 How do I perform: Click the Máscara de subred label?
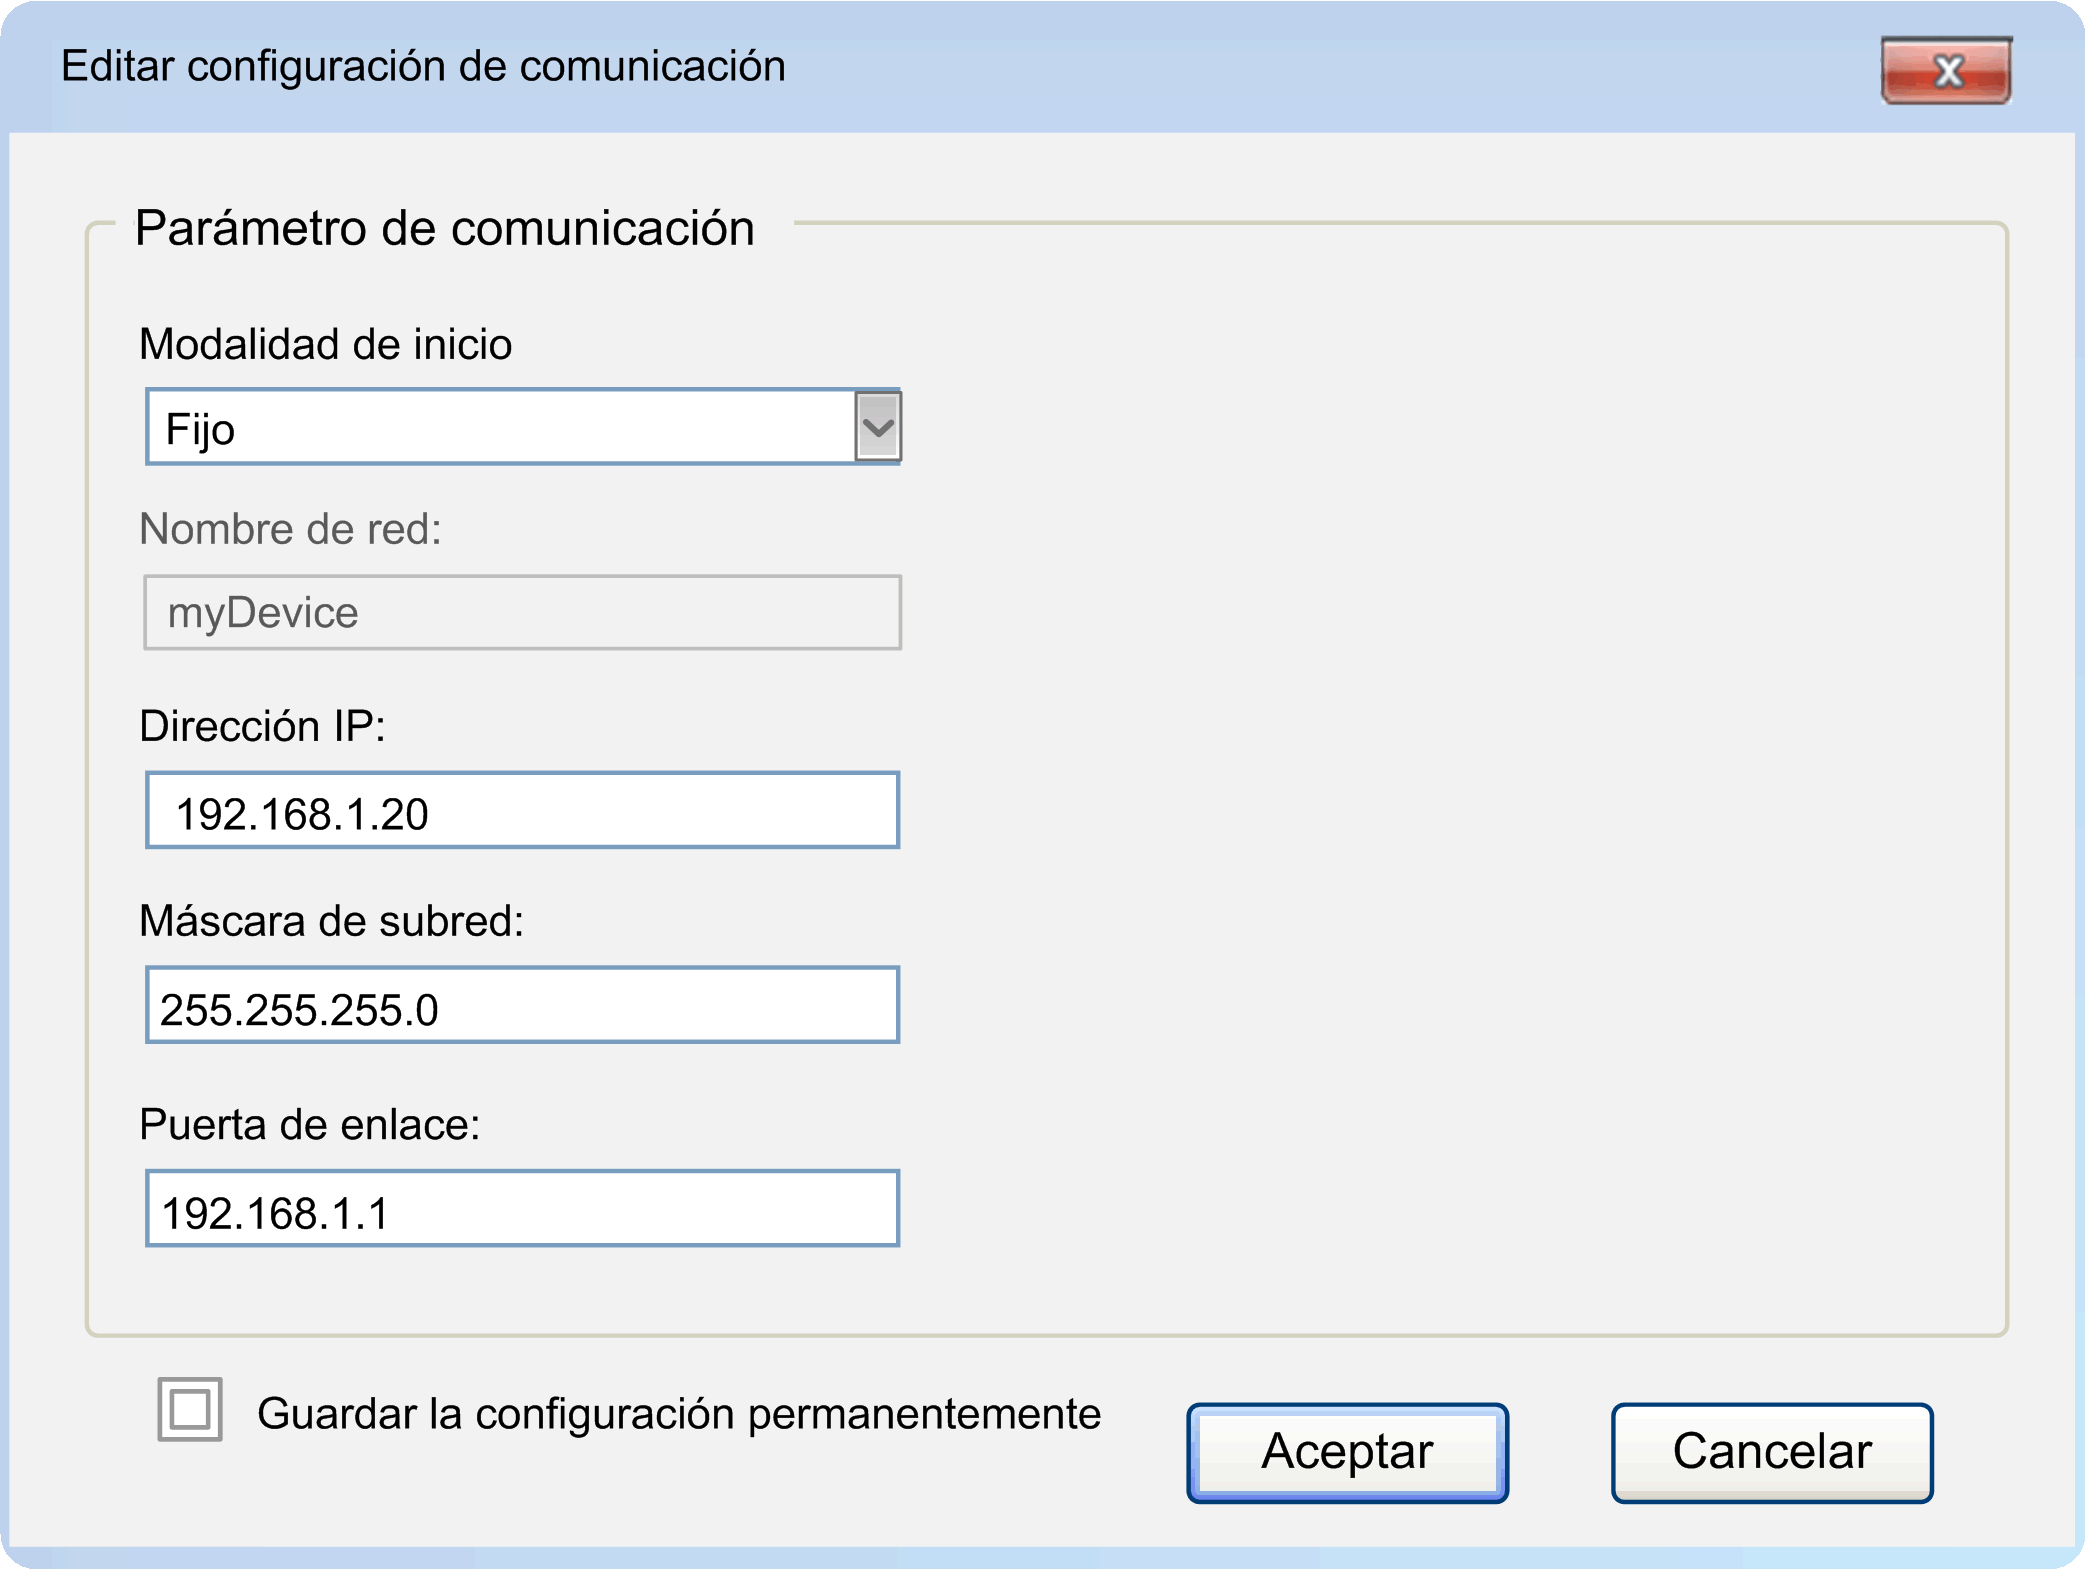click(331, 921)
